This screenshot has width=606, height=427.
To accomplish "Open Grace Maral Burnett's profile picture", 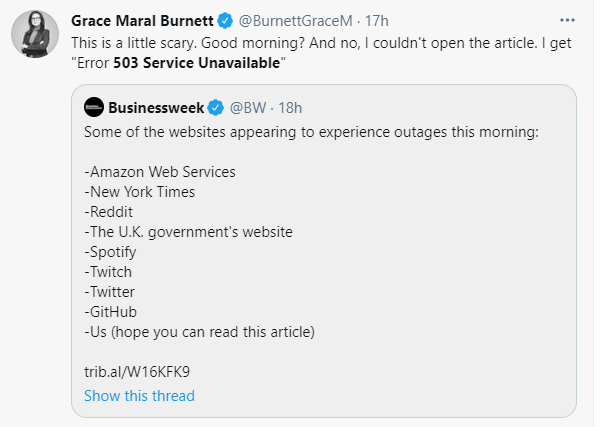I will point(35,34).
